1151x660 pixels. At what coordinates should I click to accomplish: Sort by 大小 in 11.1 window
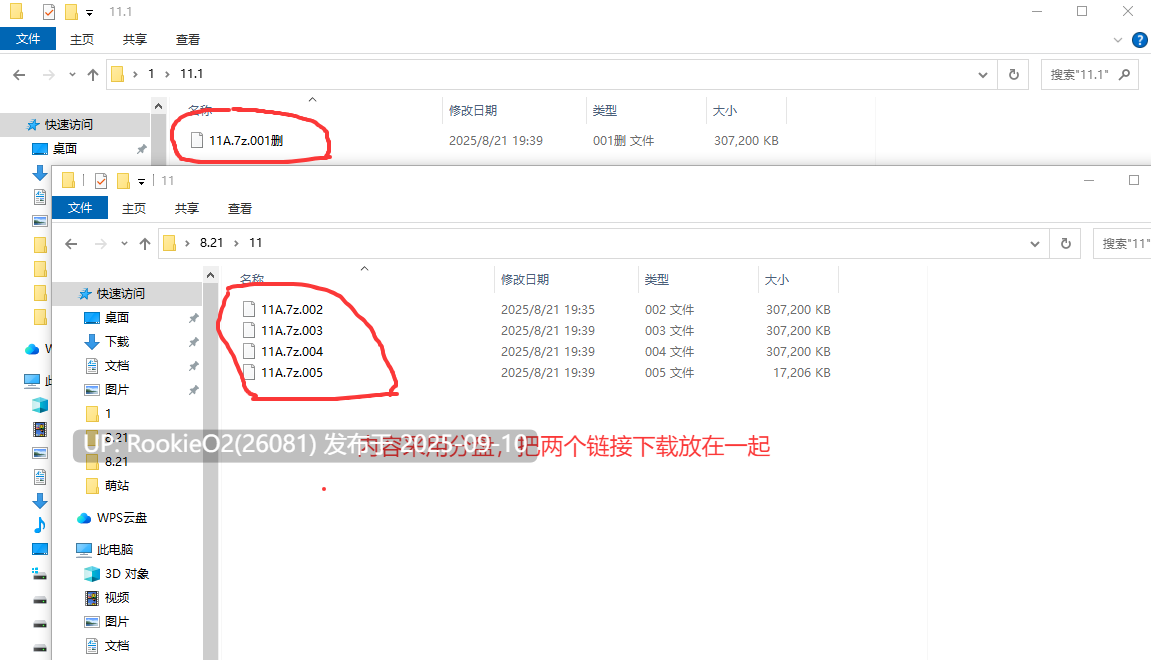(x=725, y=110)
